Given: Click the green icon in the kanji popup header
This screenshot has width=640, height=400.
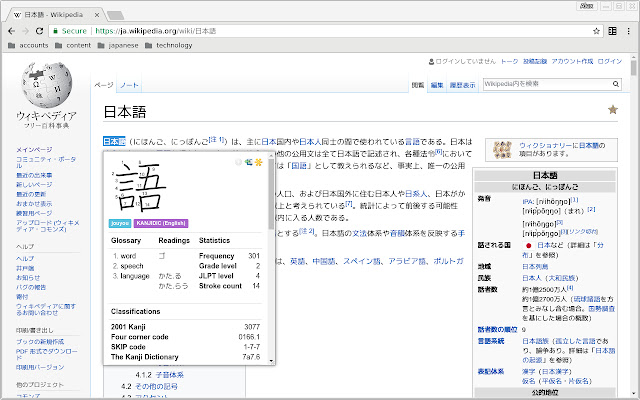Looking at the screenshot, I should point(248,162).
